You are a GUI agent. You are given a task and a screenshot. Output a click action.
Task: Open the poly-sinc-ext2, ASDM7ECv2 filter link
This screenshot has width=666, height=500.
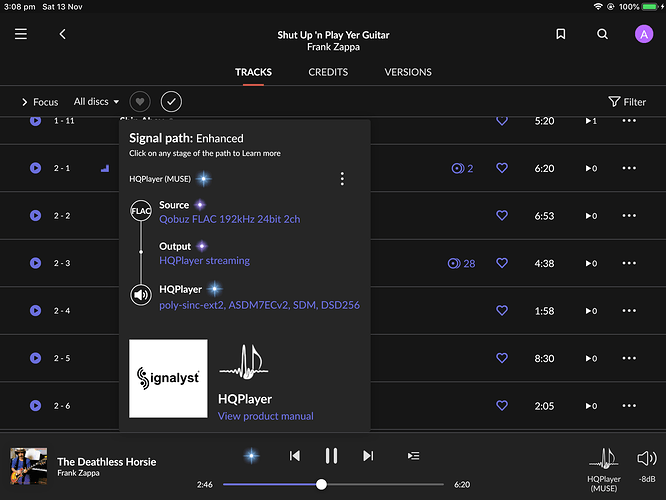pyautogui.click(x=260, y=305)
